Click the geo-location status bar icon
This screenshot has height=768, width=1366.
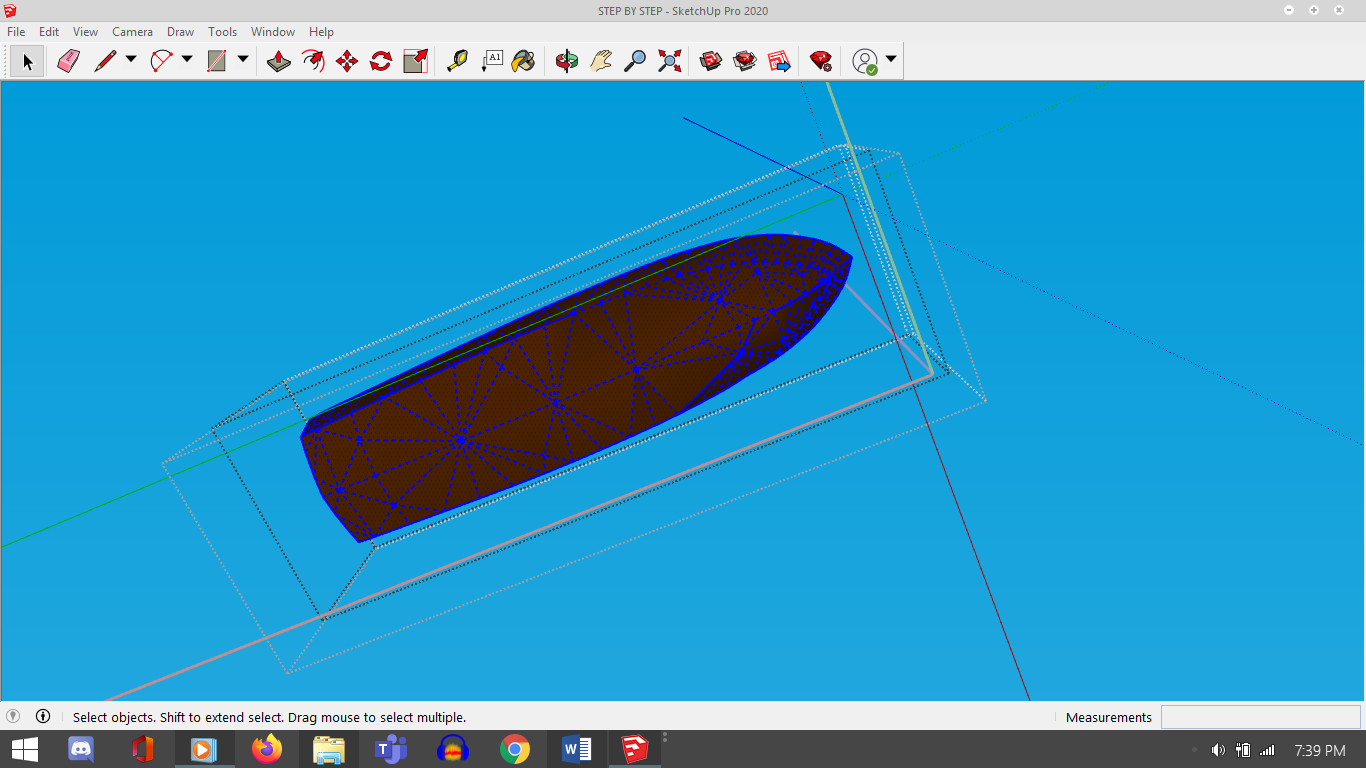pos(13,716)
